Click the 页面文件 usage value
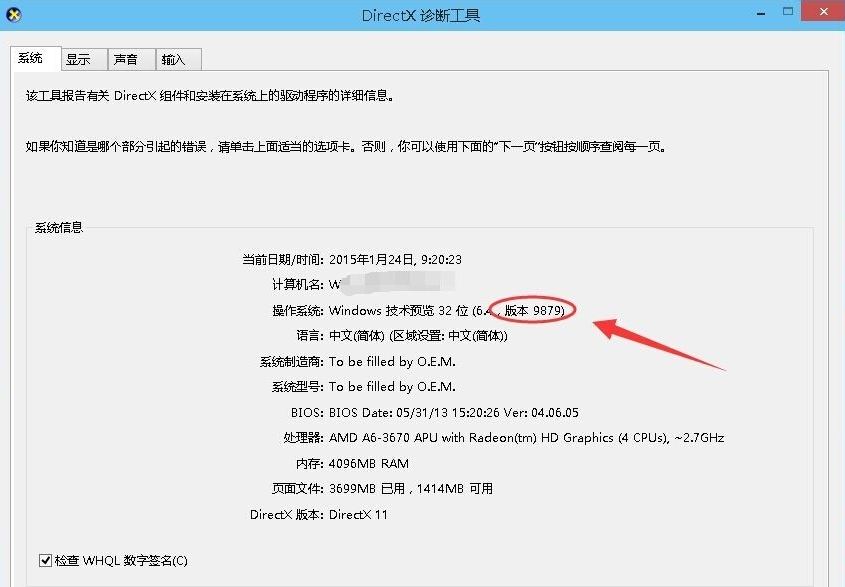845x587 pixels. pyautogui.click(x=410, y=489)
